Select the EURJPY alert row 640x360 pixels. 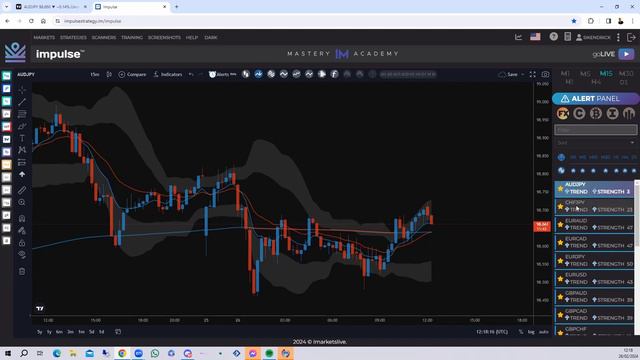tap(594, 260)
